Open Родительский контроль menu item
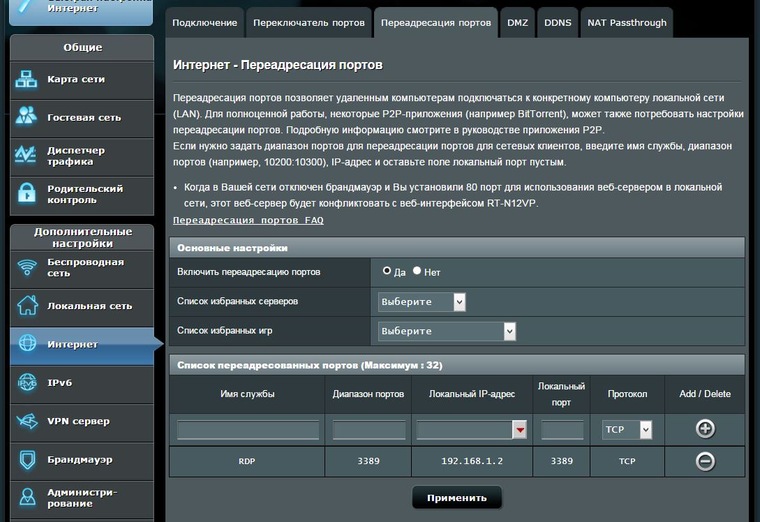This screenshot has height=522, width=760. click(82, 194)
